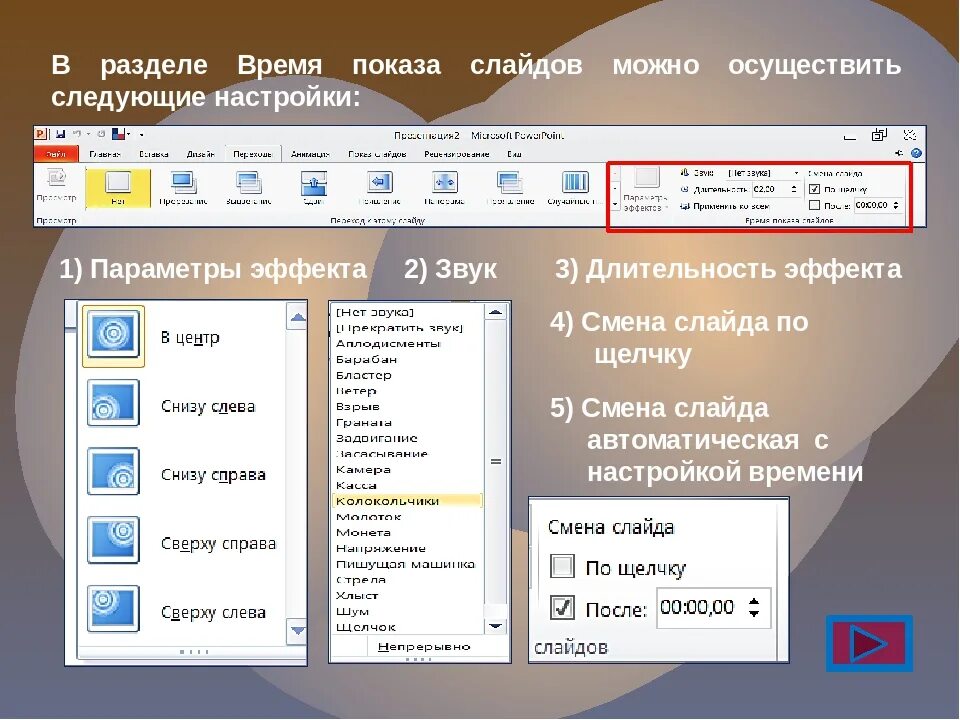Switch to the Анимация tab

tap(310, 154)
